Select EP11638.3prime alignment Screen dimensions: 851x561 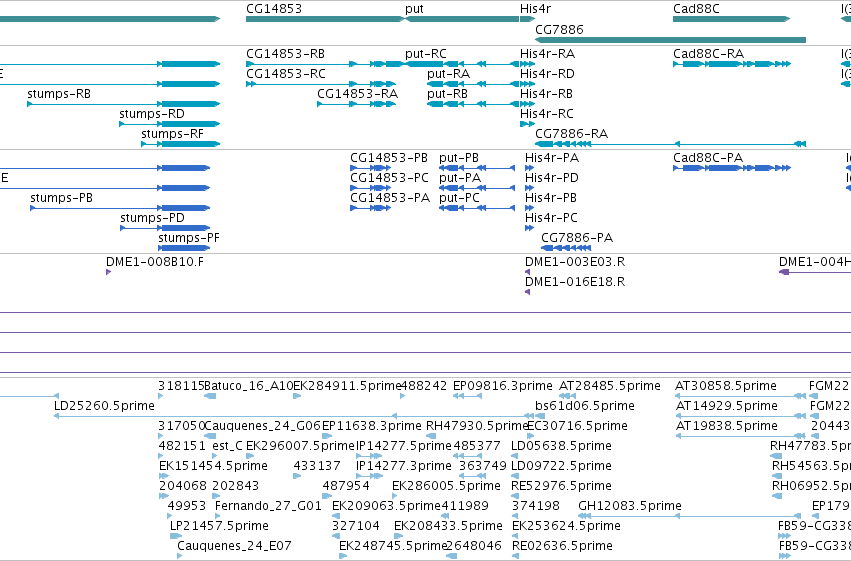pos(327,436)
